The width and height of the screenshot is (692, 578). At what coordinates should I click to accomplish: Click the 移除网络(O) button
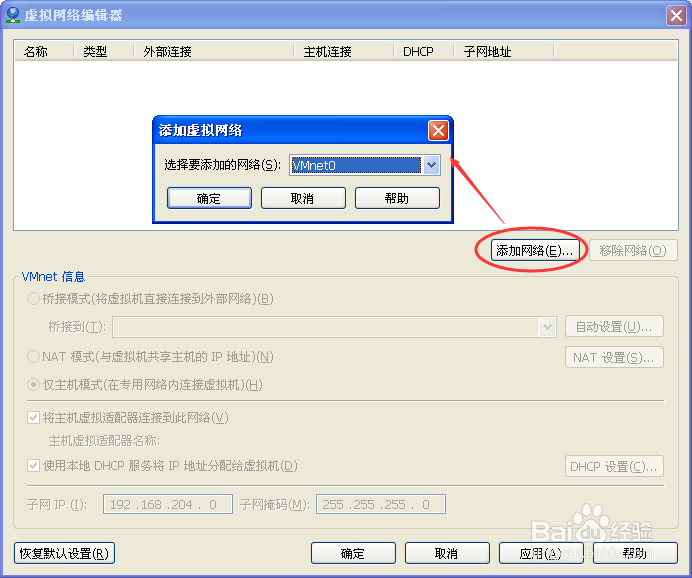click(633, 250)
